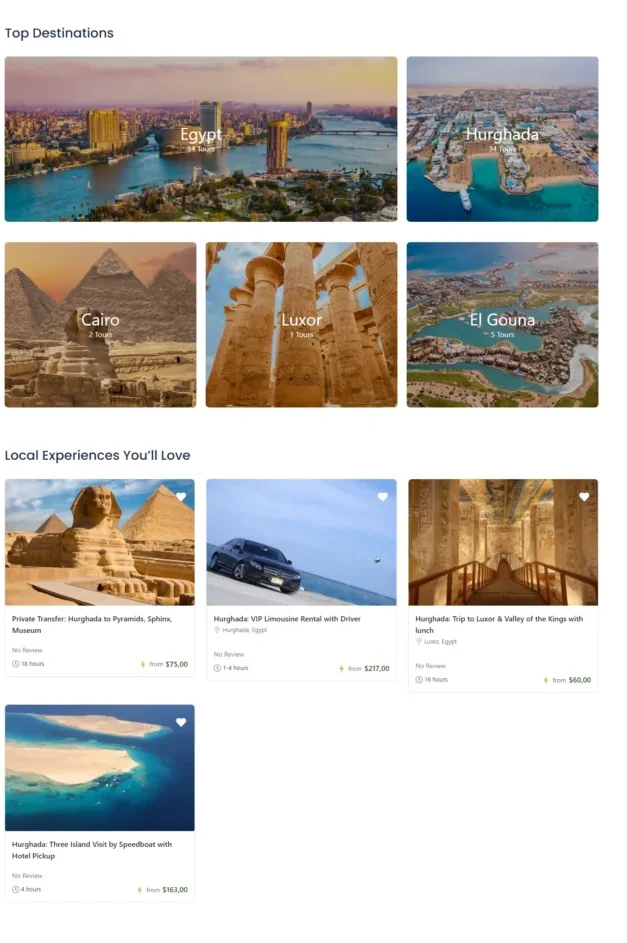Image resolution: width=627 pixels, height=943 pixels.
Task: Open the Egypt destination tile
Action: (201, 139)
